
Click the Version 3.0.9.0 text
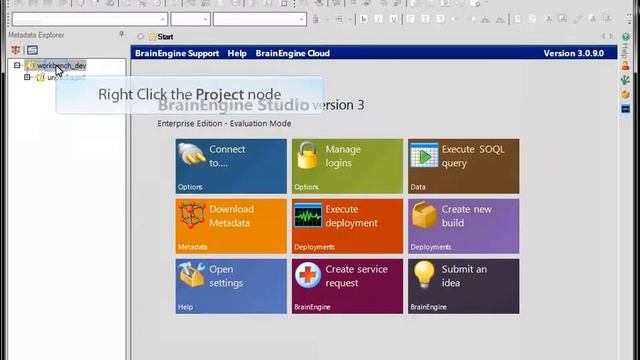click(573, 53)
